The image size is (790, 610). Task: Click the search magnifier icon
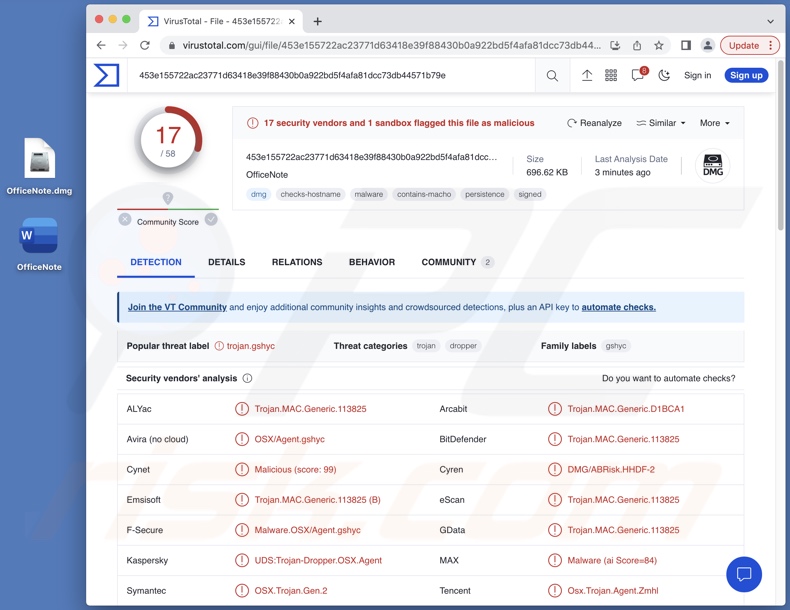[552, 76]
